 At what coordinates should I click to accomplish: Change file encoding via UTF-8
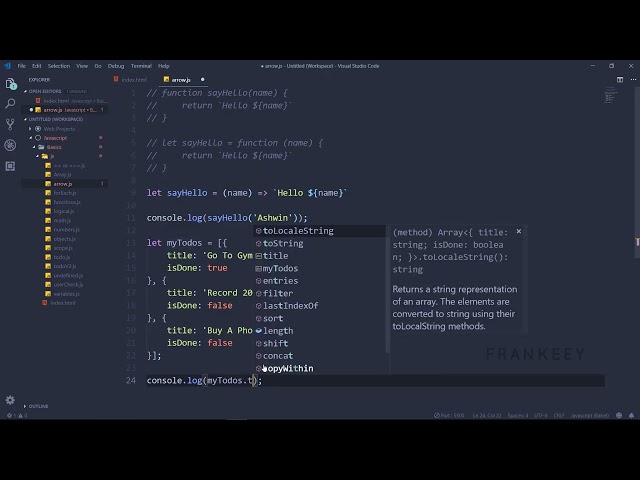(541, 416)
